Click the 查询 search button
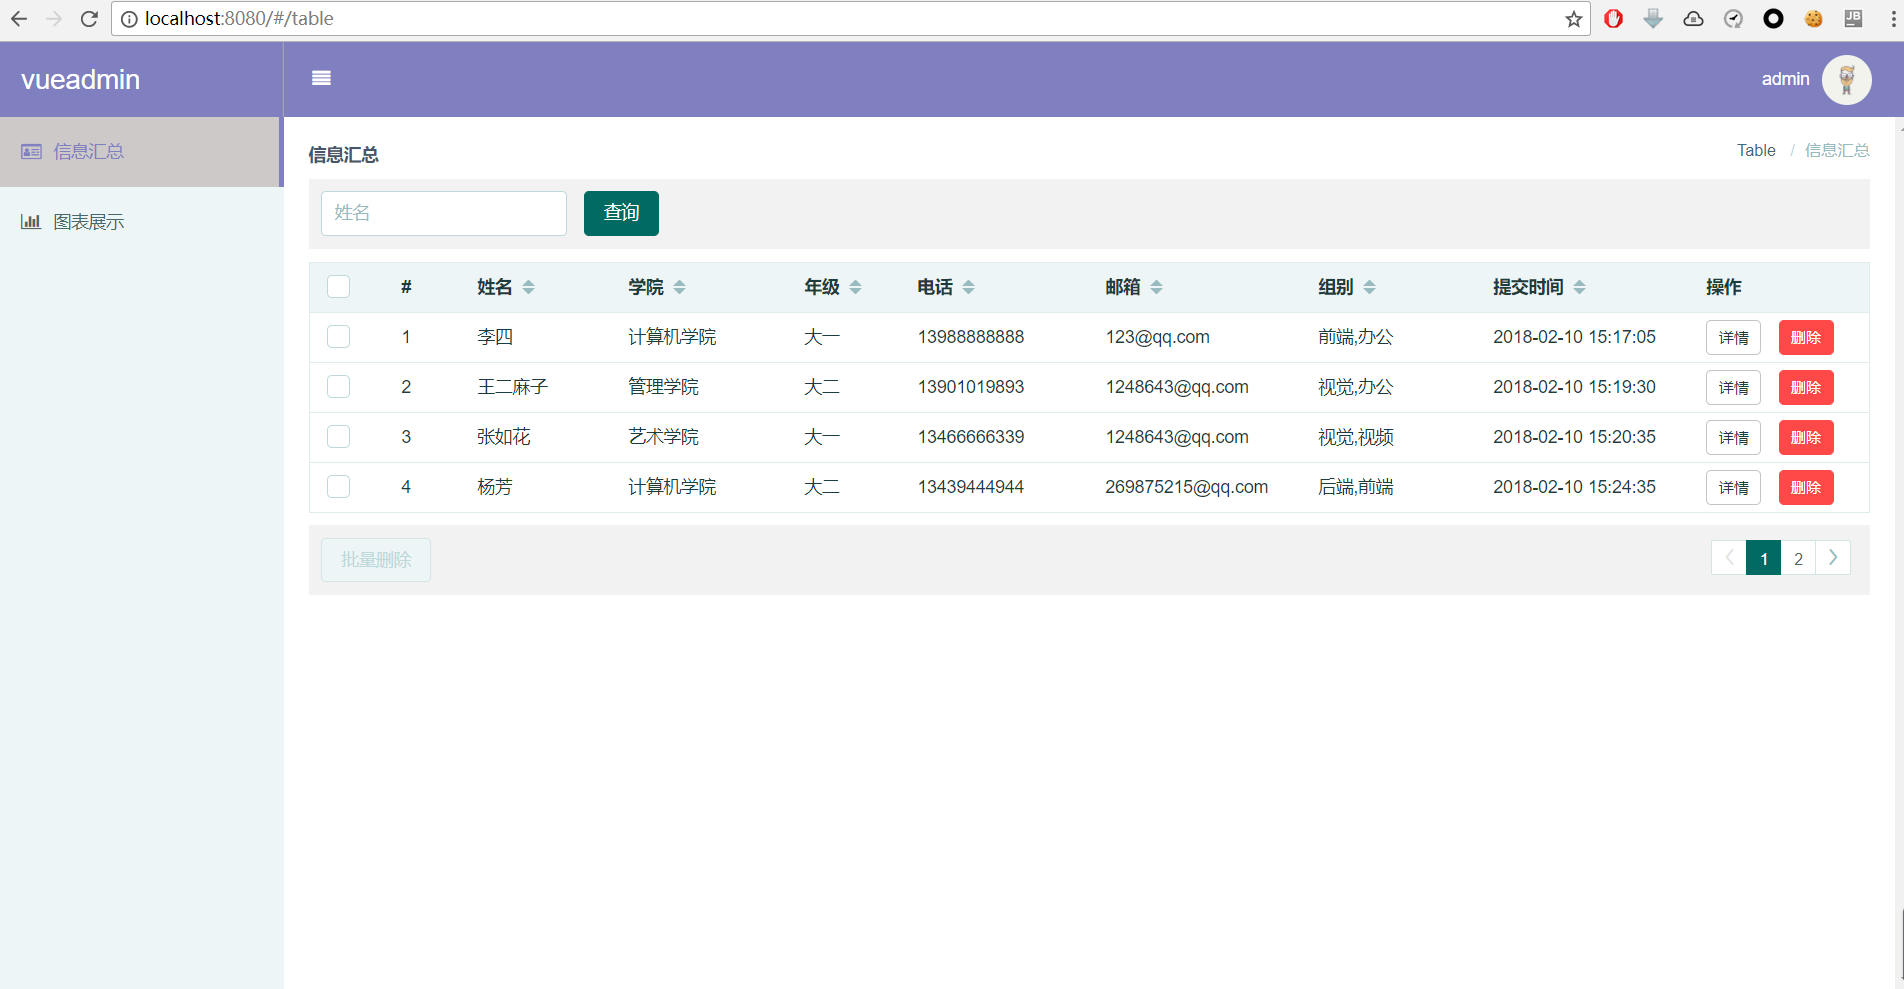This screenshot has height=989, width=1904. (621, 213)
